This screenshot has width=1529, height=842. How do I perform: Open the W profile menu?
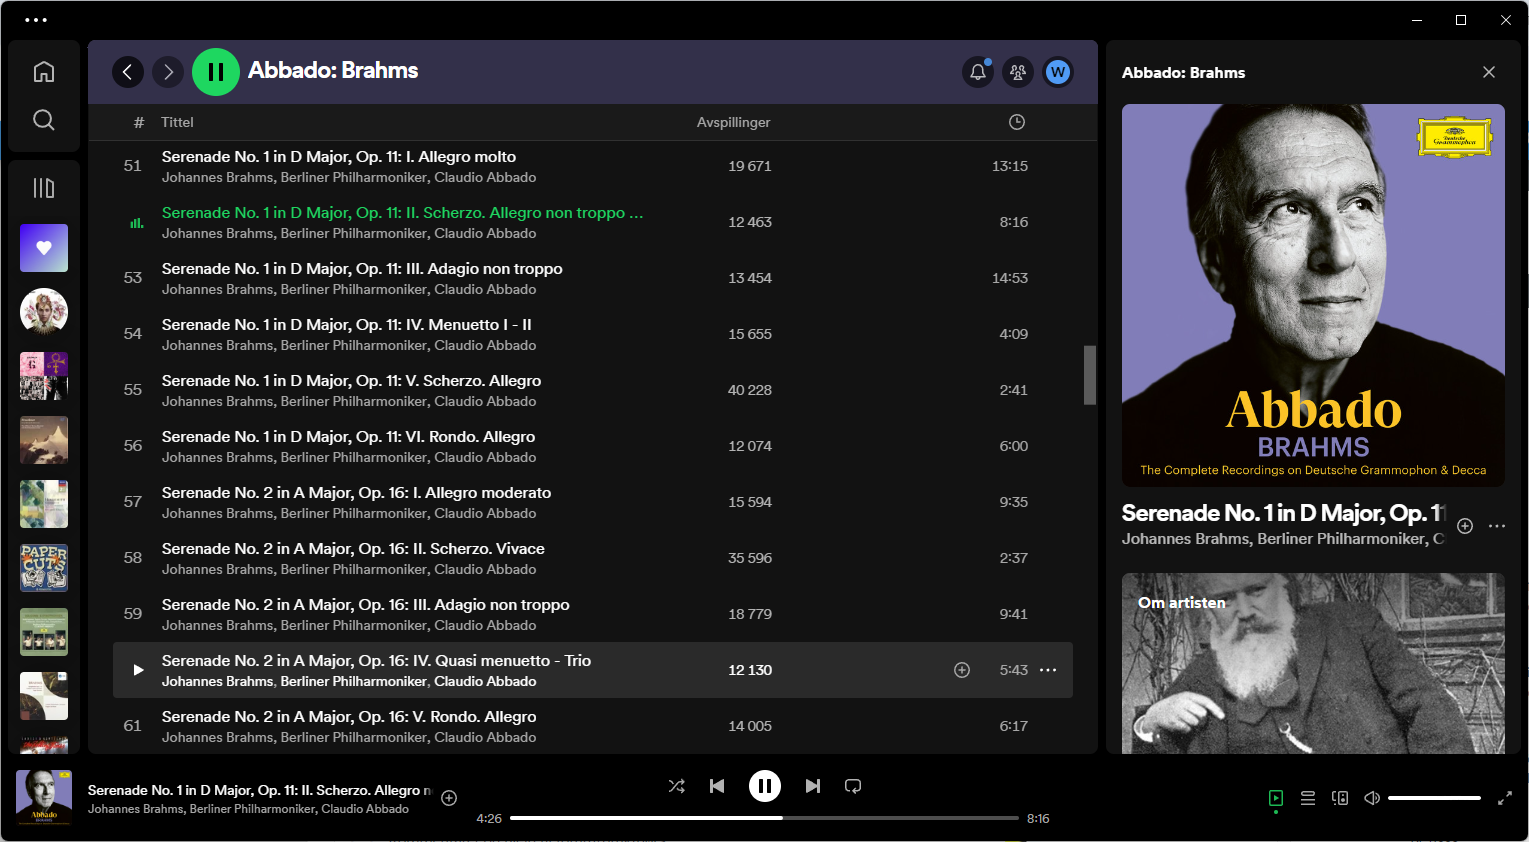point(1058,72)
